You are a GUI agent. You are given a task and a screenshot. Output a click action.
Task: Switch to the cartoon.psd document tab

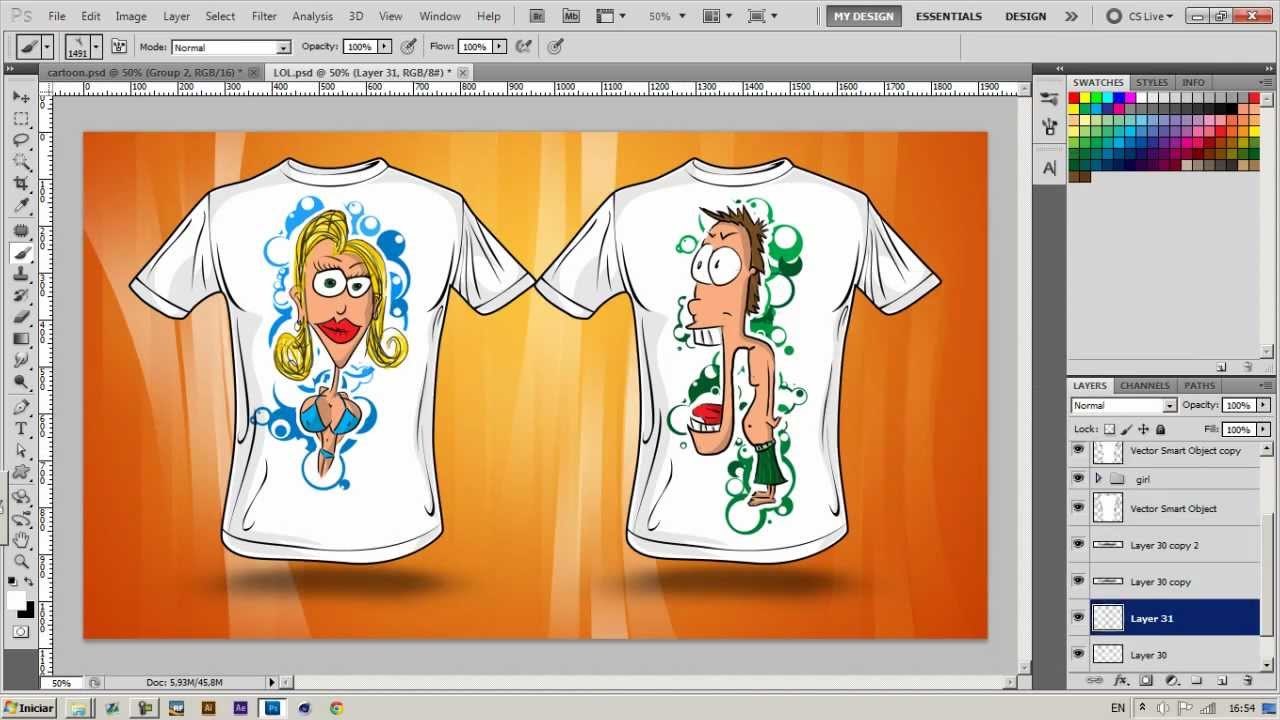[145, 72]
